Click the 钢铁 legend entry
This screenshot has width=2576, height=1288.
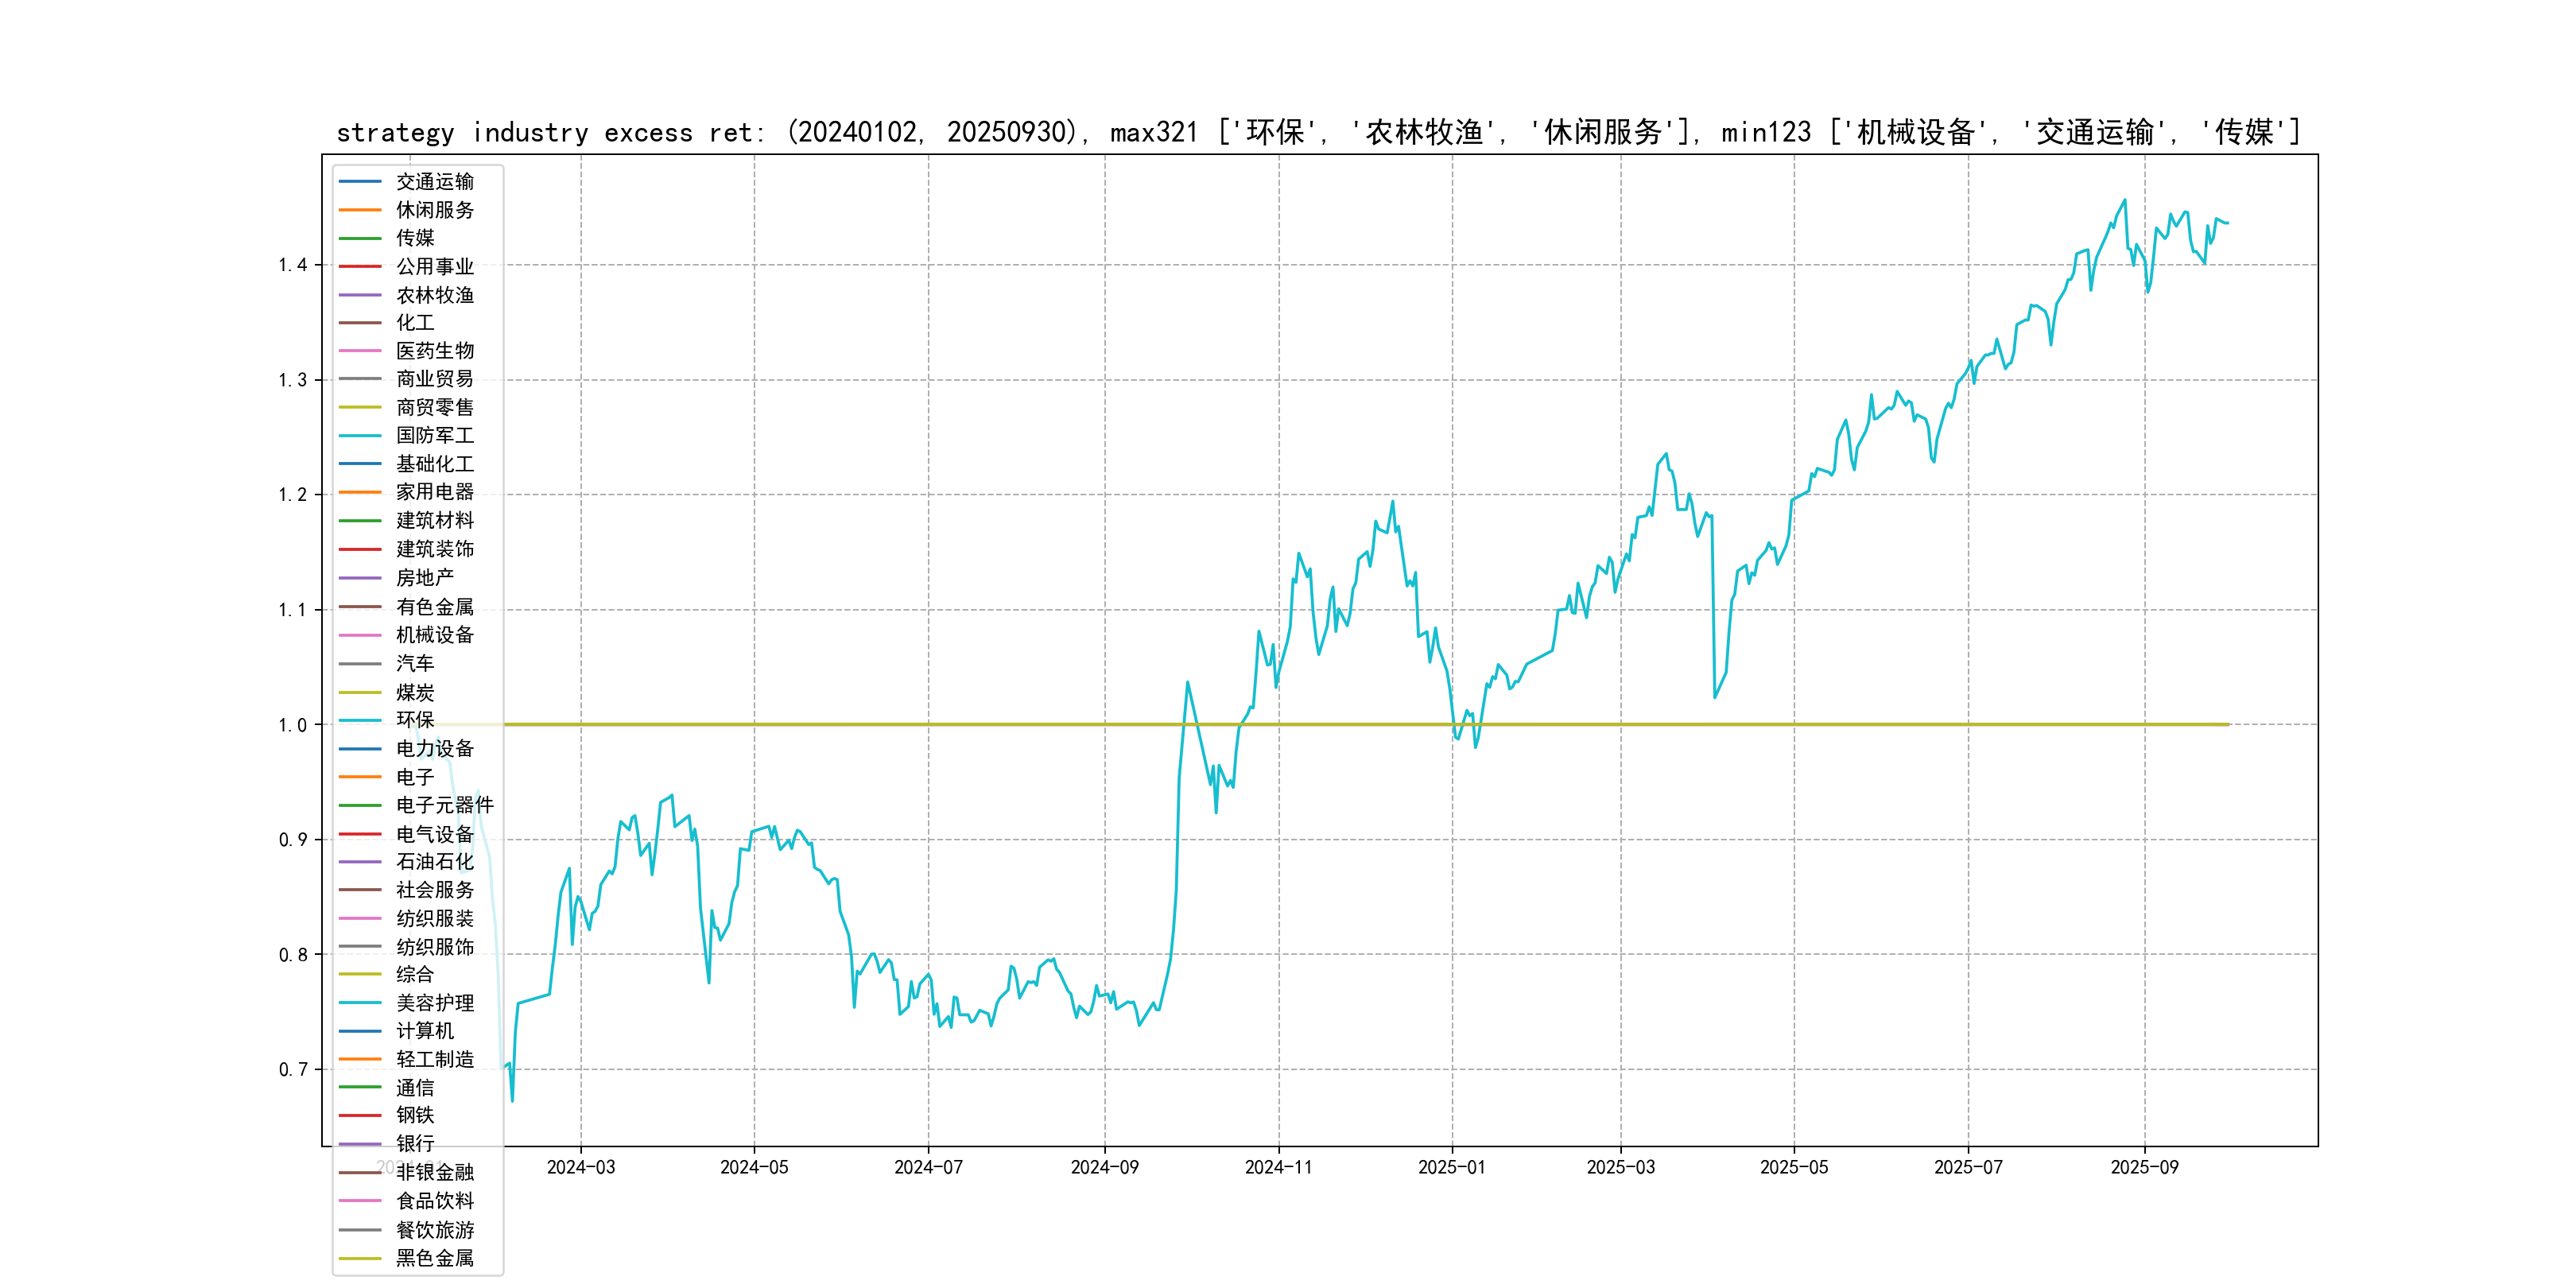point(415,1115)
